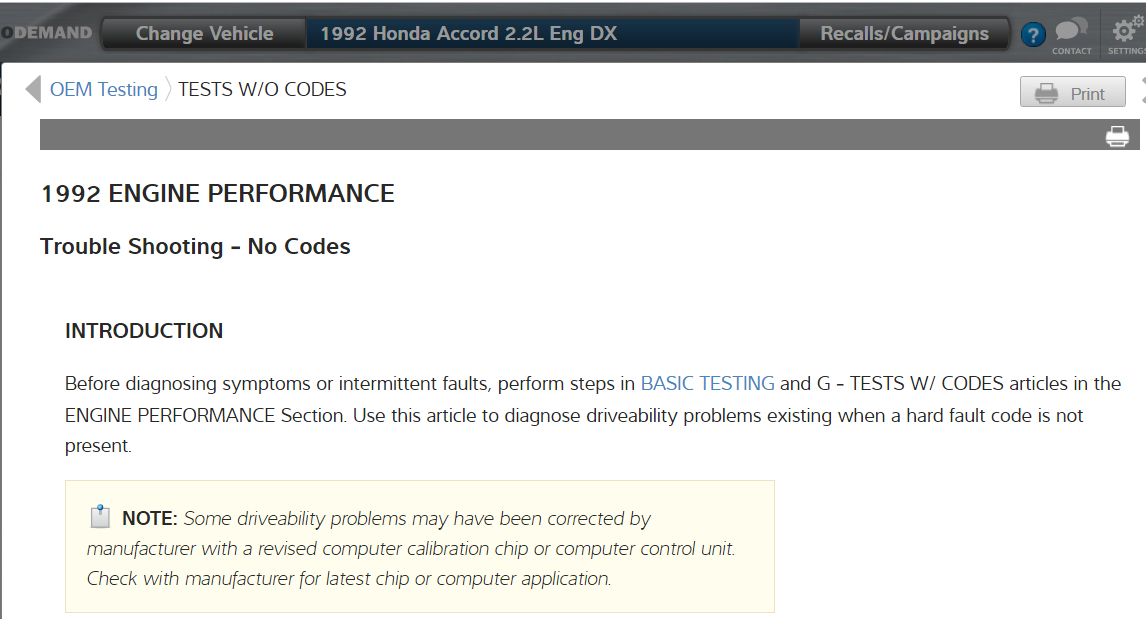This screenshot has height=619, width=1146.
Task: Open the BASIC TESTING link
Action: tap(707, 383)
